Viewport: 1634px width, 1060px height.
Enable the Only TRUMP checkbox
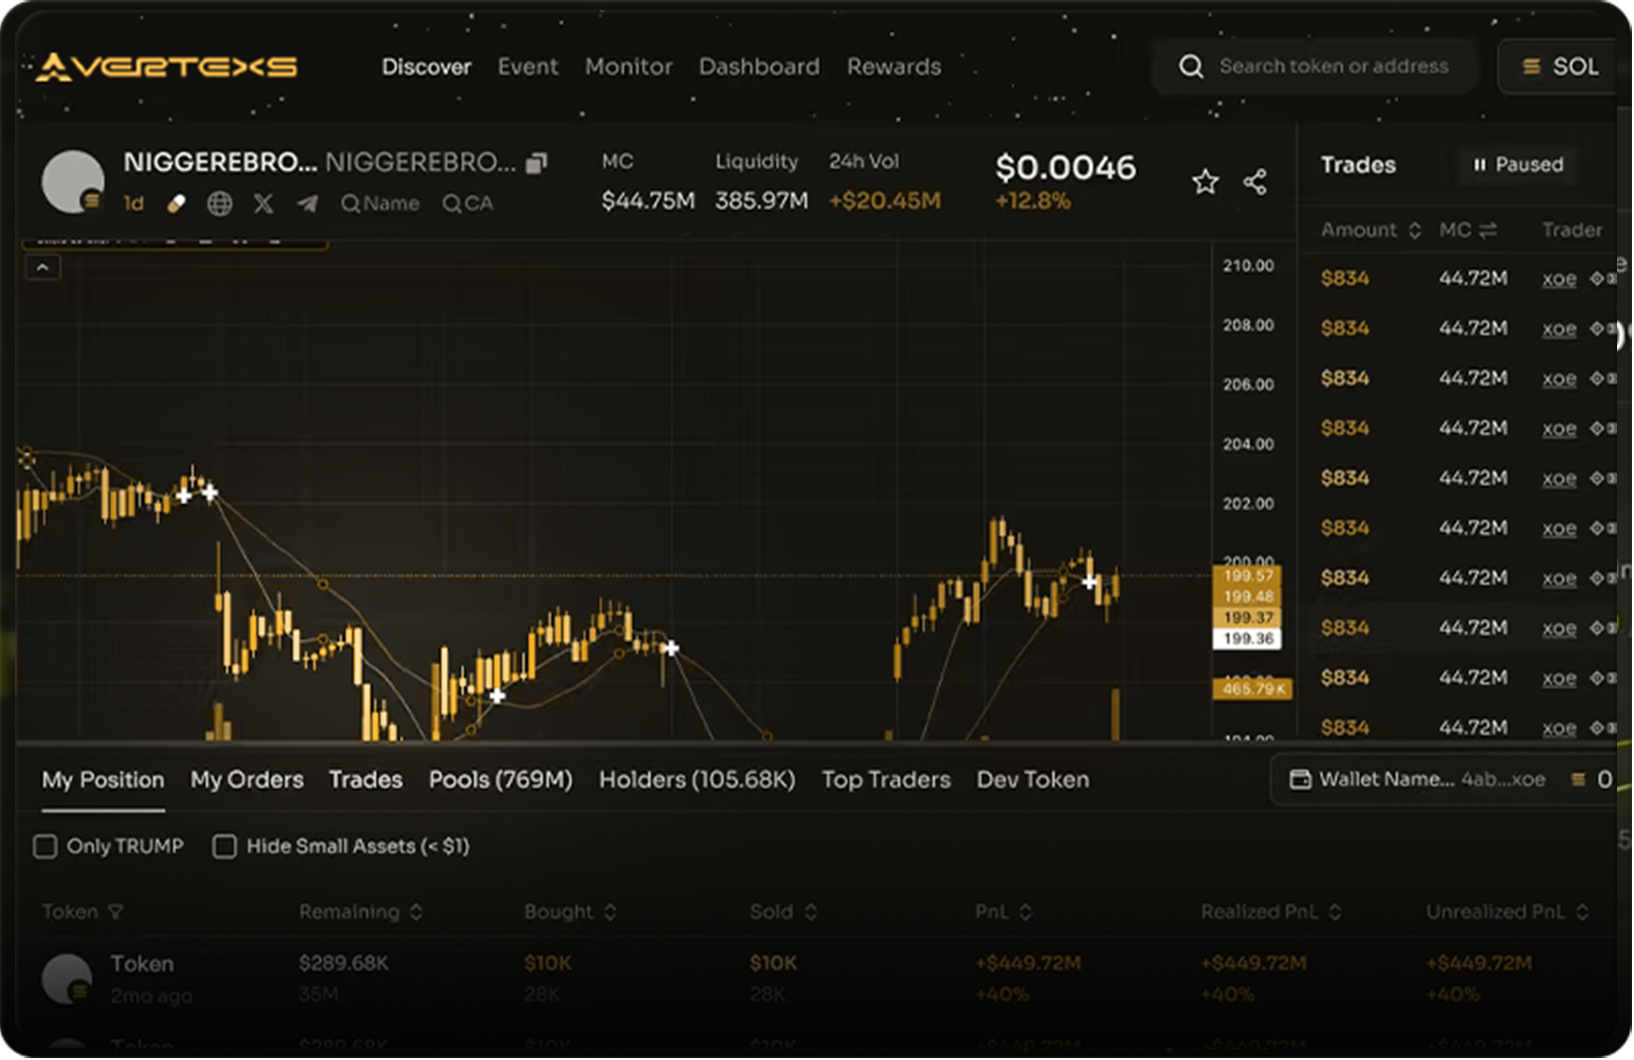click(46, 847)
